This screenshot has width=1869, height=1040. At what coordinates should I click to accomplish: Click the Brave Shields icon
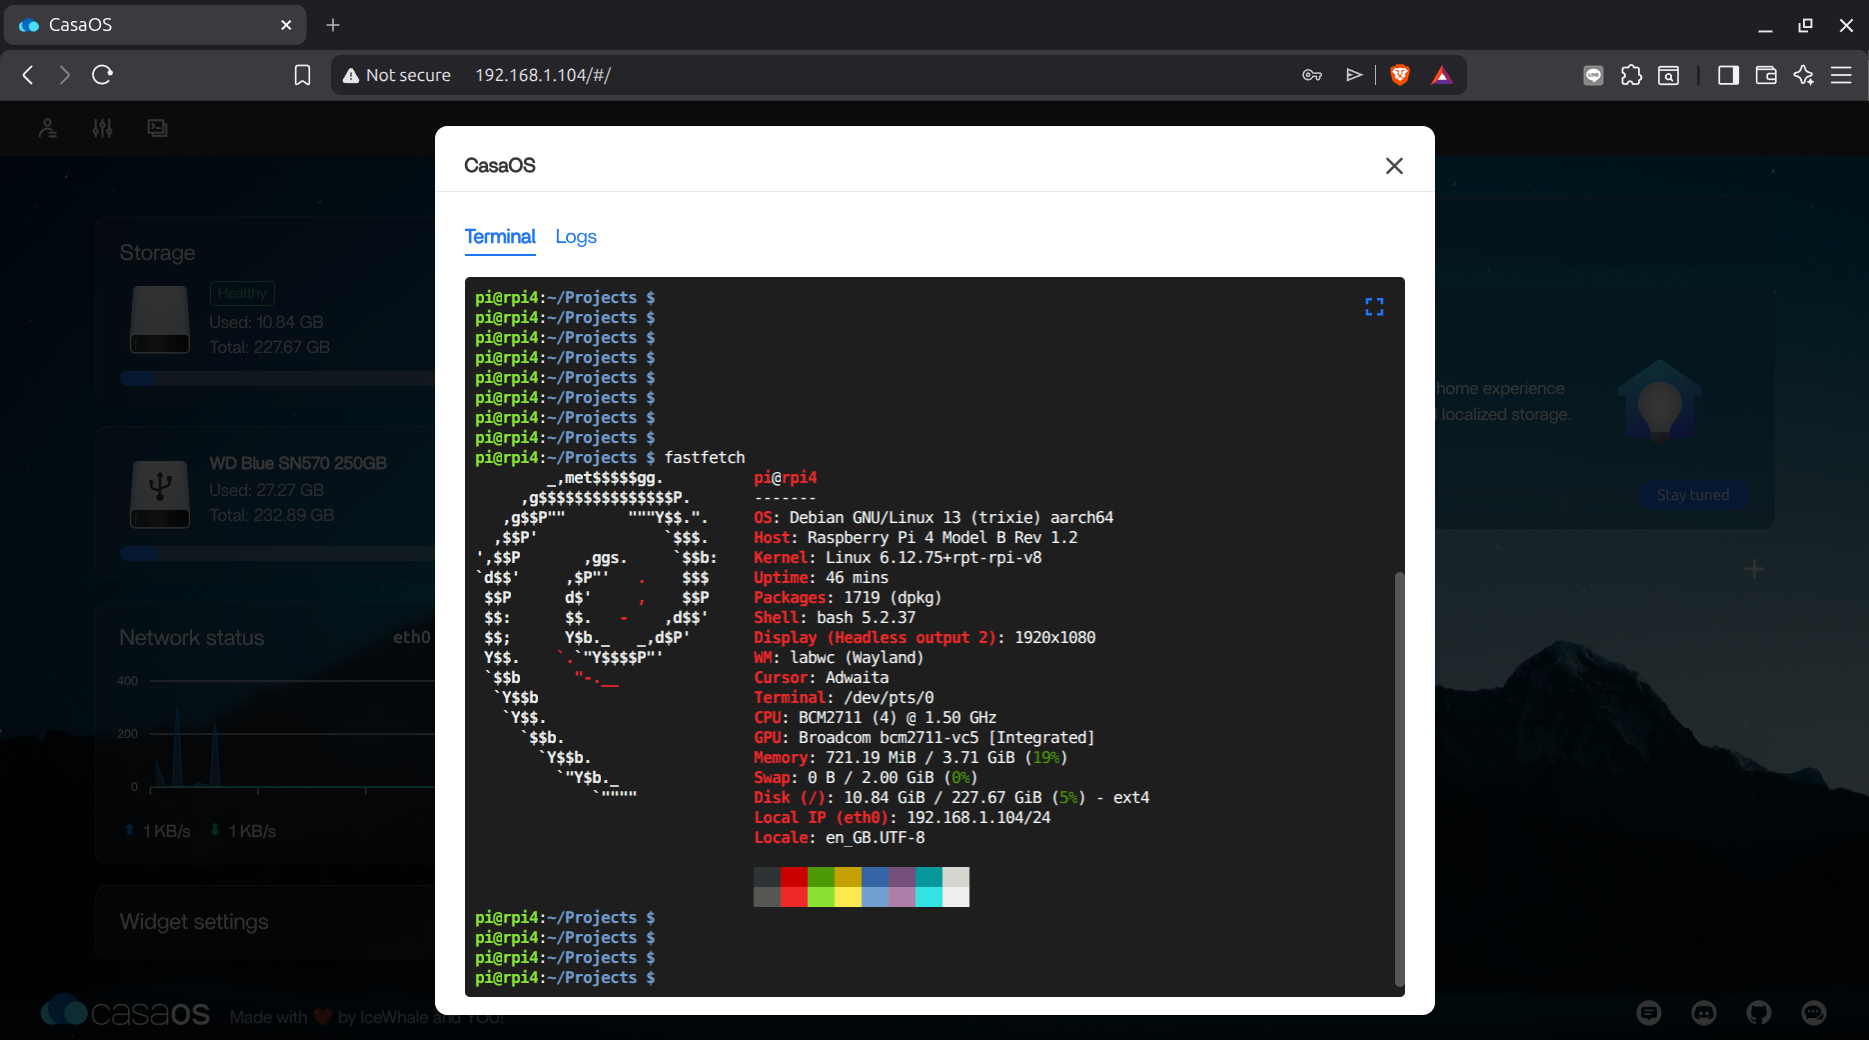pos(1400,75)
